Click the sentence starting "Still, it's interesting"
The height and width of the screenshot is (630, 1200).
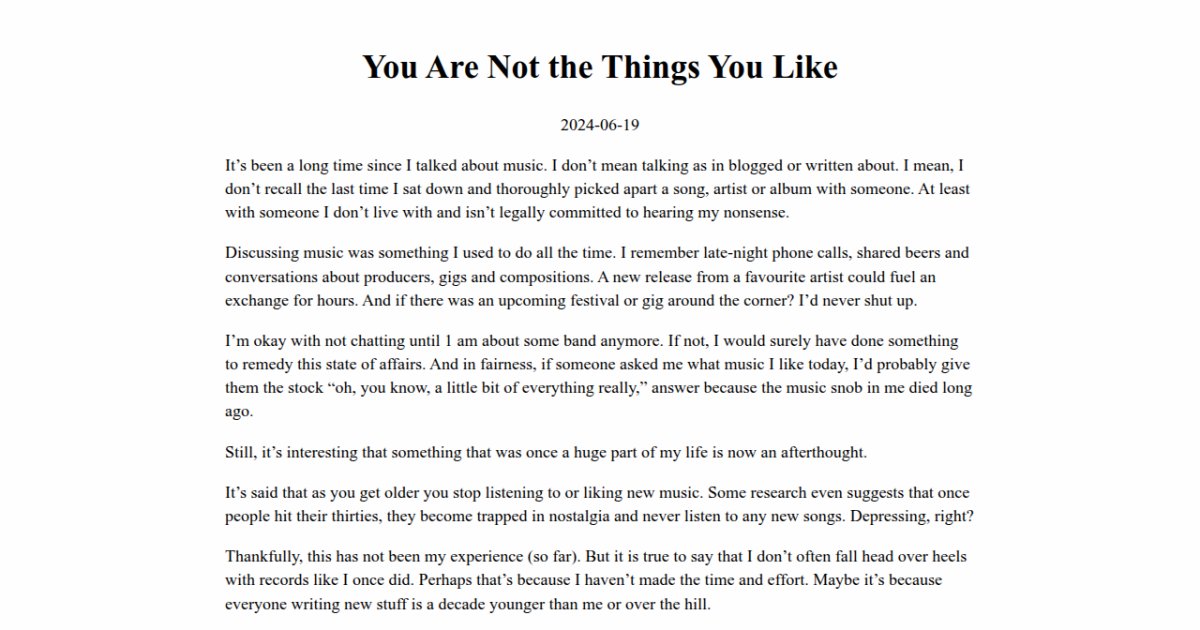pos(546,452)
